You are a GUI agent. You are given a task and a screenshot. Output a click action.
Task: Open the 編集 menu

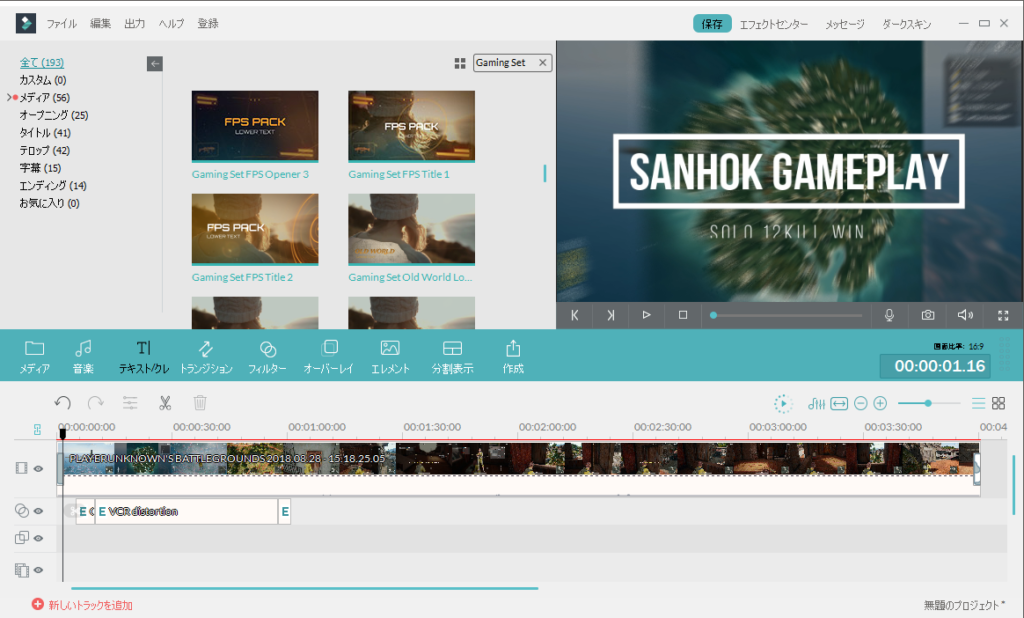pyautogui.click(x=100, y=24)
